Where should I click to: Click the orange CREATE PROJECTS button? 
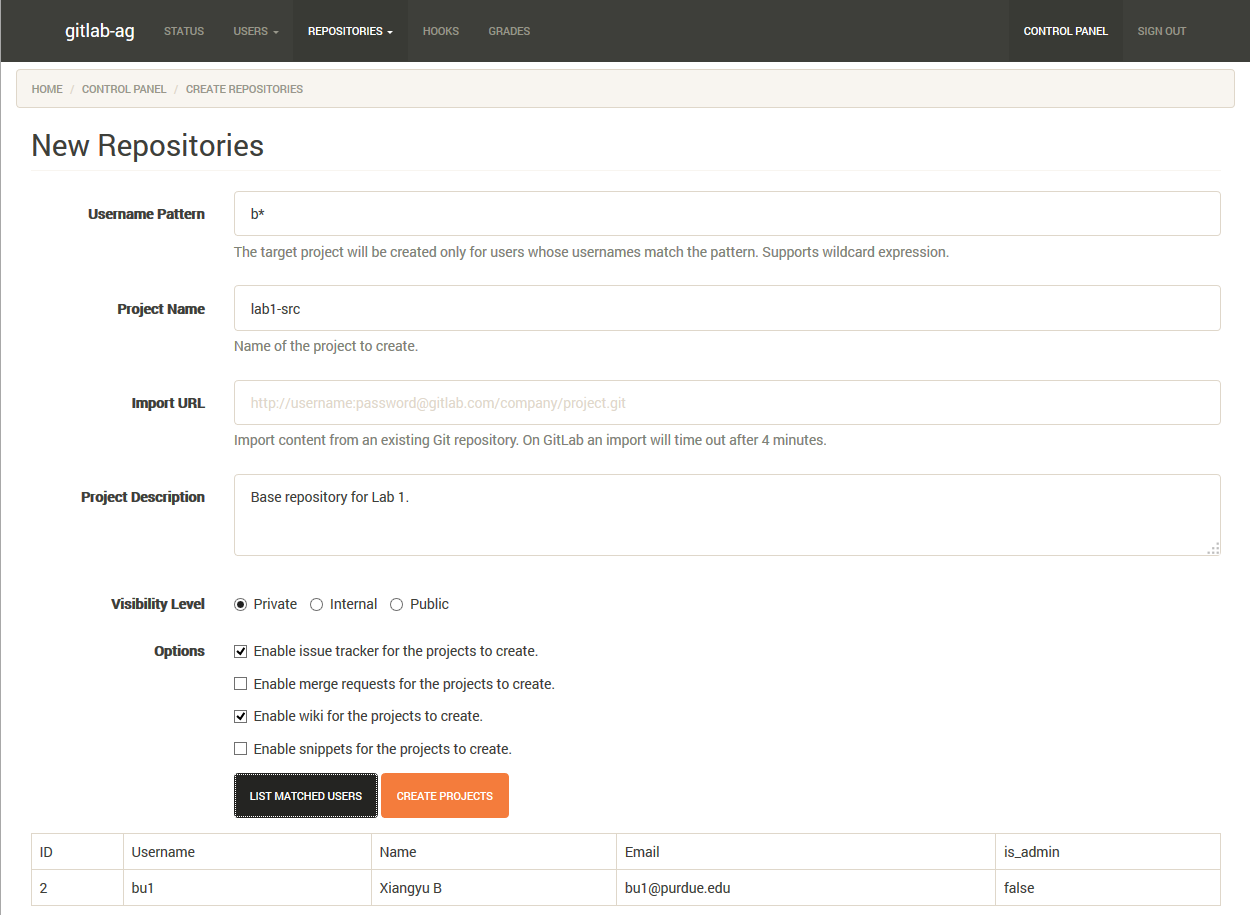(444, 795)
